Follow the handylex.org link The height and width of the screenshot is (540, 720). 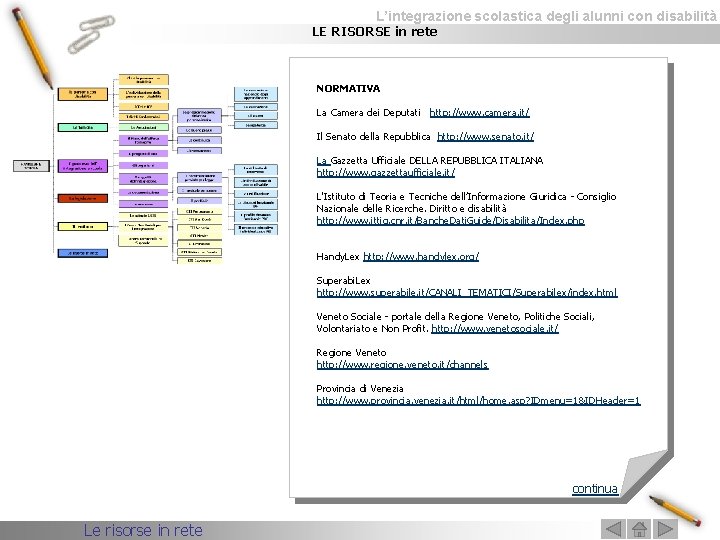point(421,256)
